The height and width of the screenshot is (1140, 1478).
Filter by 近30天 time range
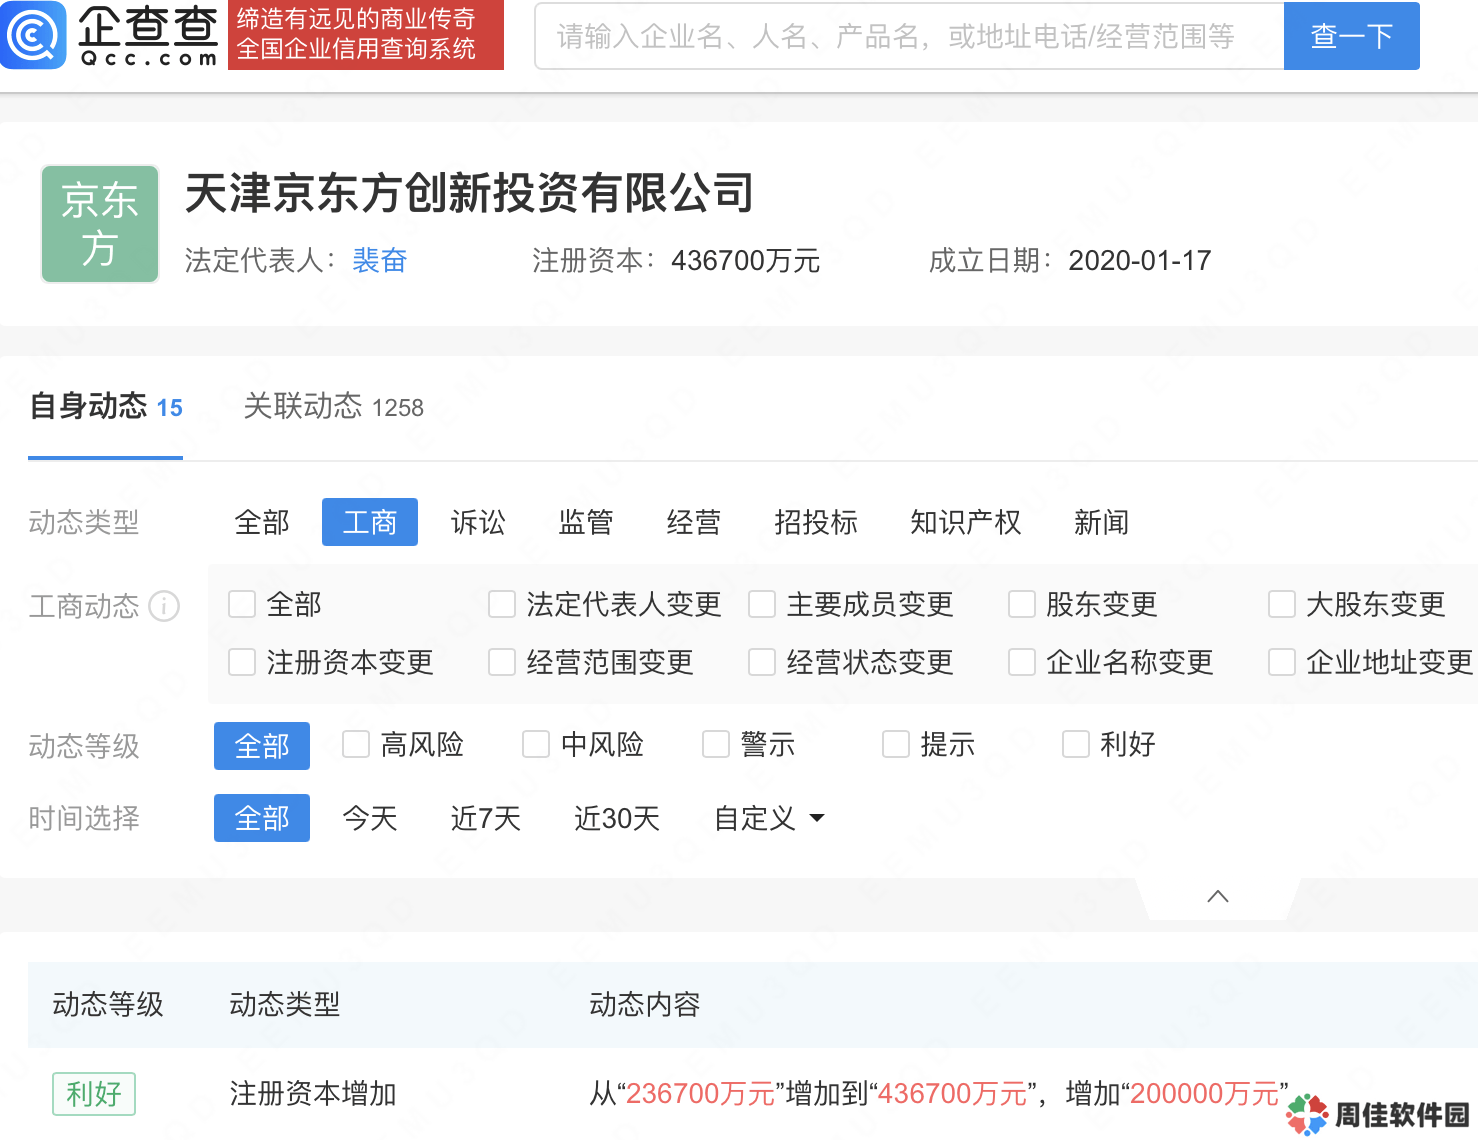click(x=617, y=818)
